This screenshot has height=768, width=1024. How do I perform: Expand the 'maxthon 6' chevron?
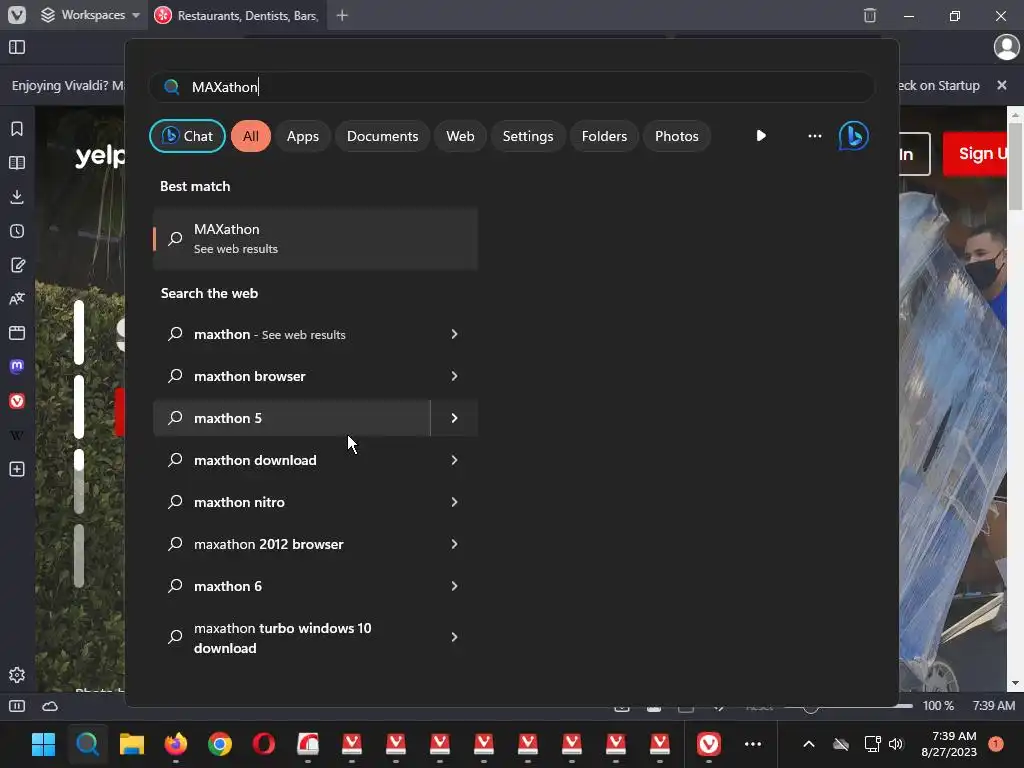(x=455, y=586)
